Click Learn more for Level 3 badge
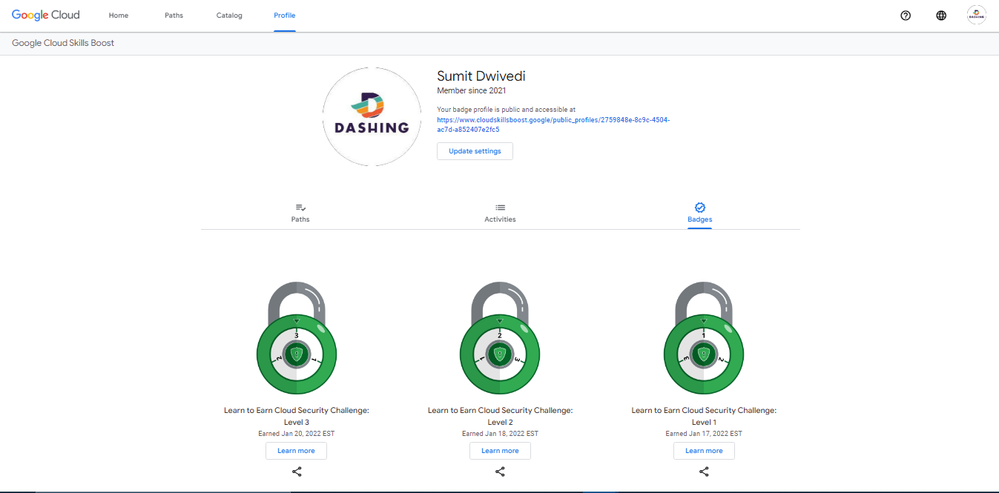The height and width of the screenshot is (493, 999). [x=296, y=451]
